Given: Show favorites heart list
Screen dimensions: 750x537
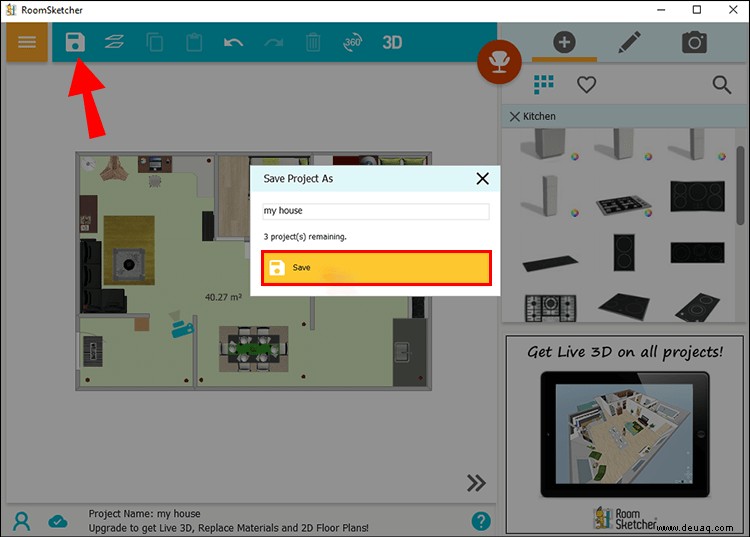Looking at the screenshot, I should click(x=586, y=85).
